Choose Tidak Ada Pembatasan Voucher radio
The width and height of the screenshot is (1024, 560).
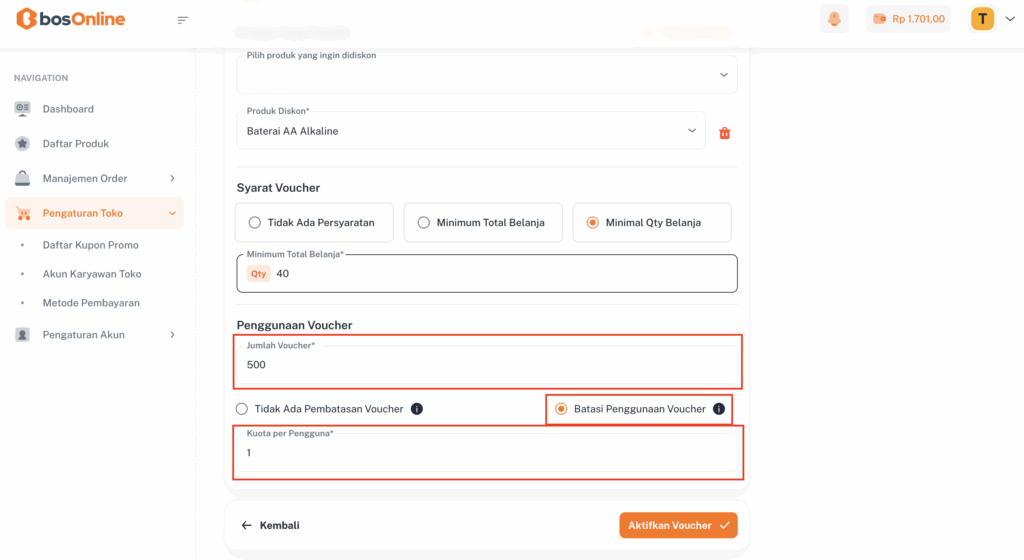pyautogui.click(x=242, y=409)
